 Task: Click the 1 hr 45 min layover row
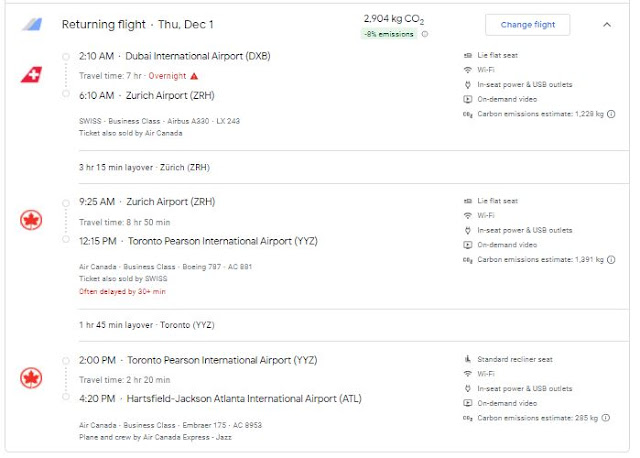pos(146,325)
